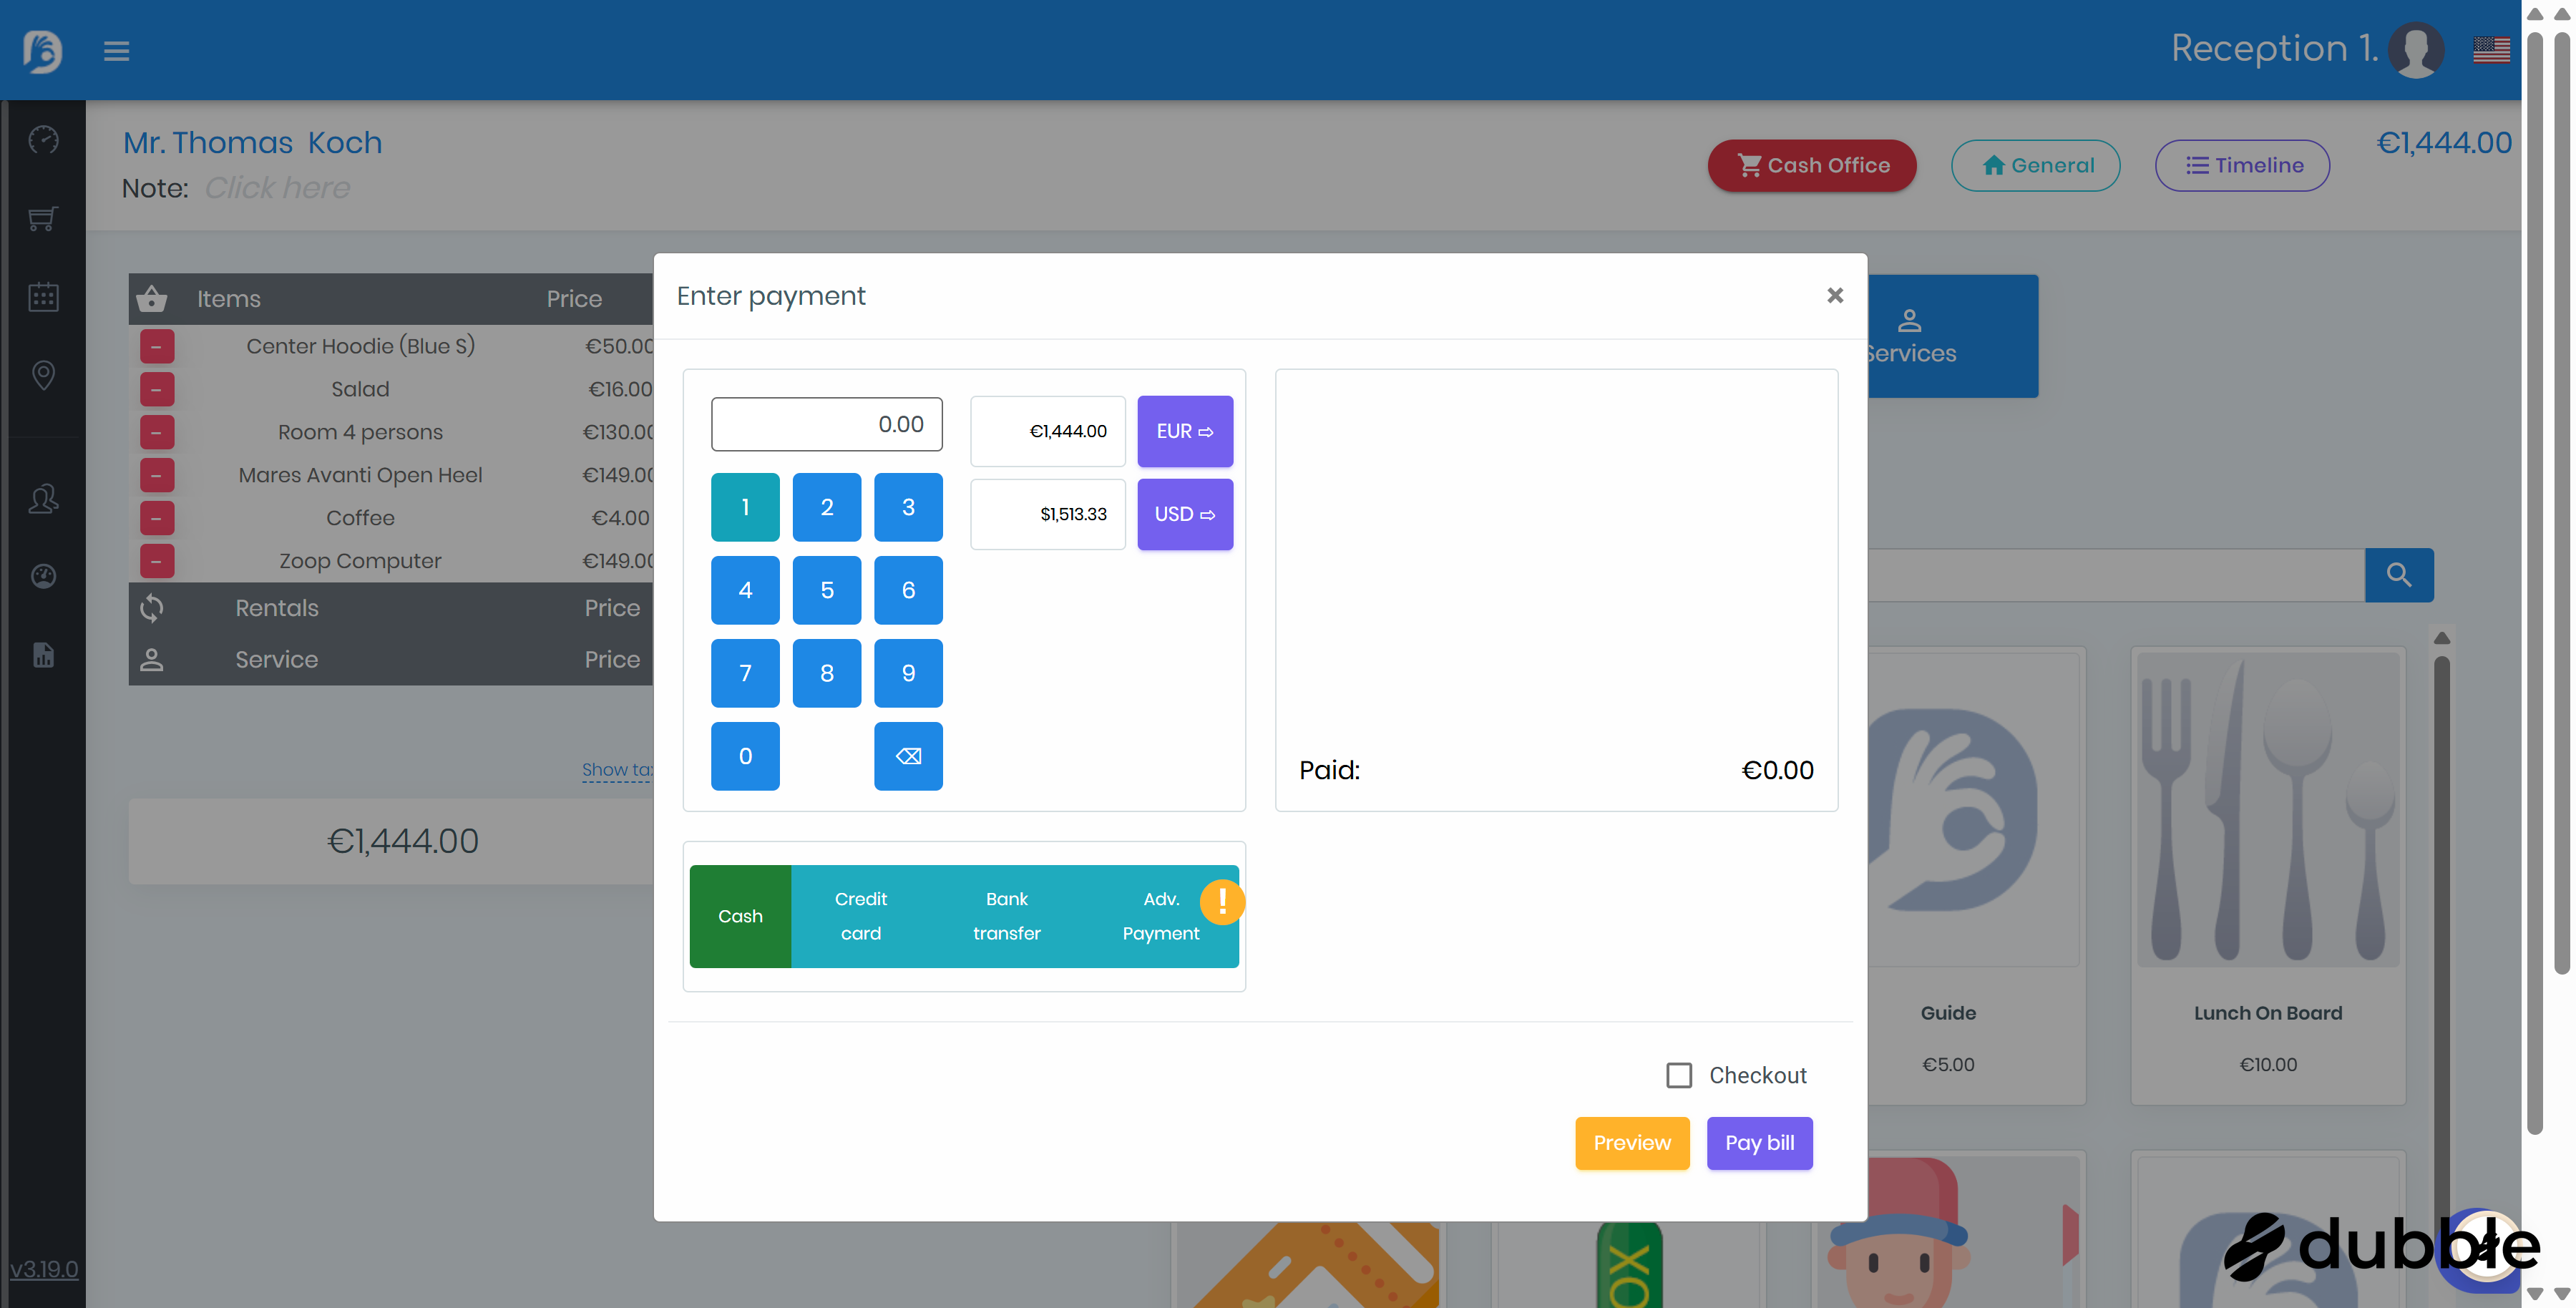Click the payment amount input field
This screenshot has width=2576, height=1308.
click(826, 424)
